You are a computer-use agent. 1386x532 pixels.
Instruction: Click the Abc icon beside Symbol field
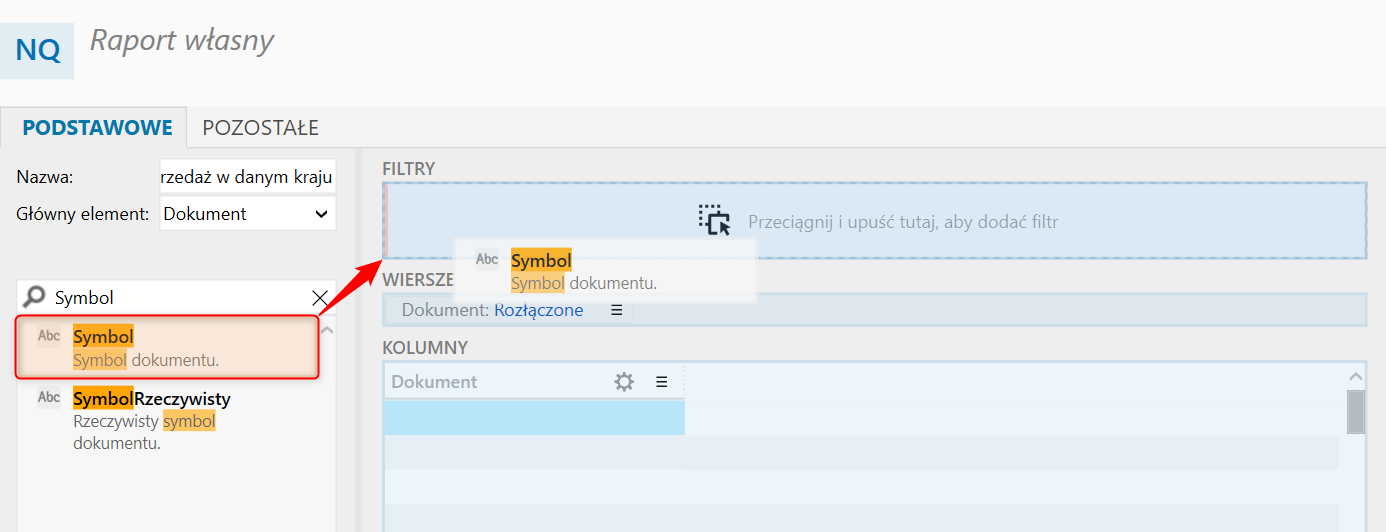(x=49, y=336)
